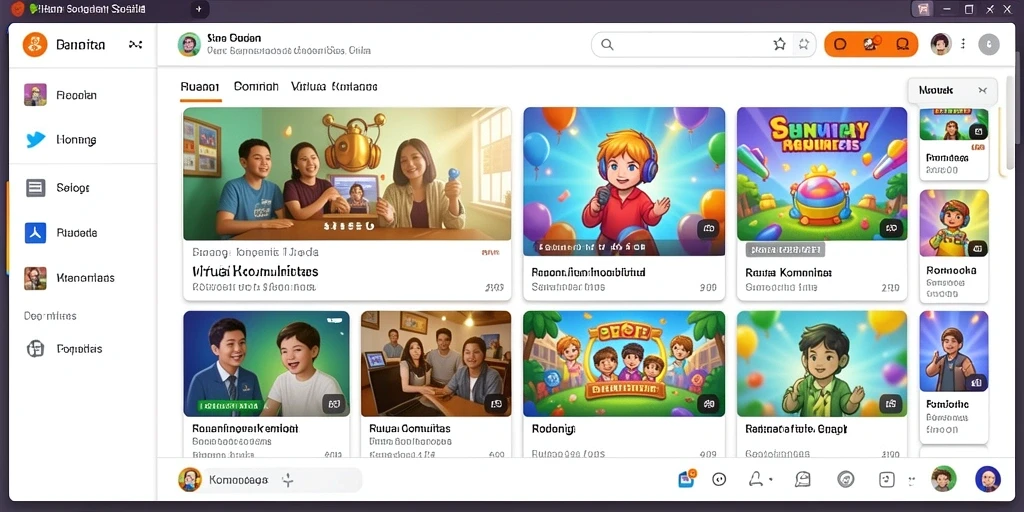1024x512 pixels.
Task: Click the green-background avatar in bottom bar
Action: click(x=944, y=479)
